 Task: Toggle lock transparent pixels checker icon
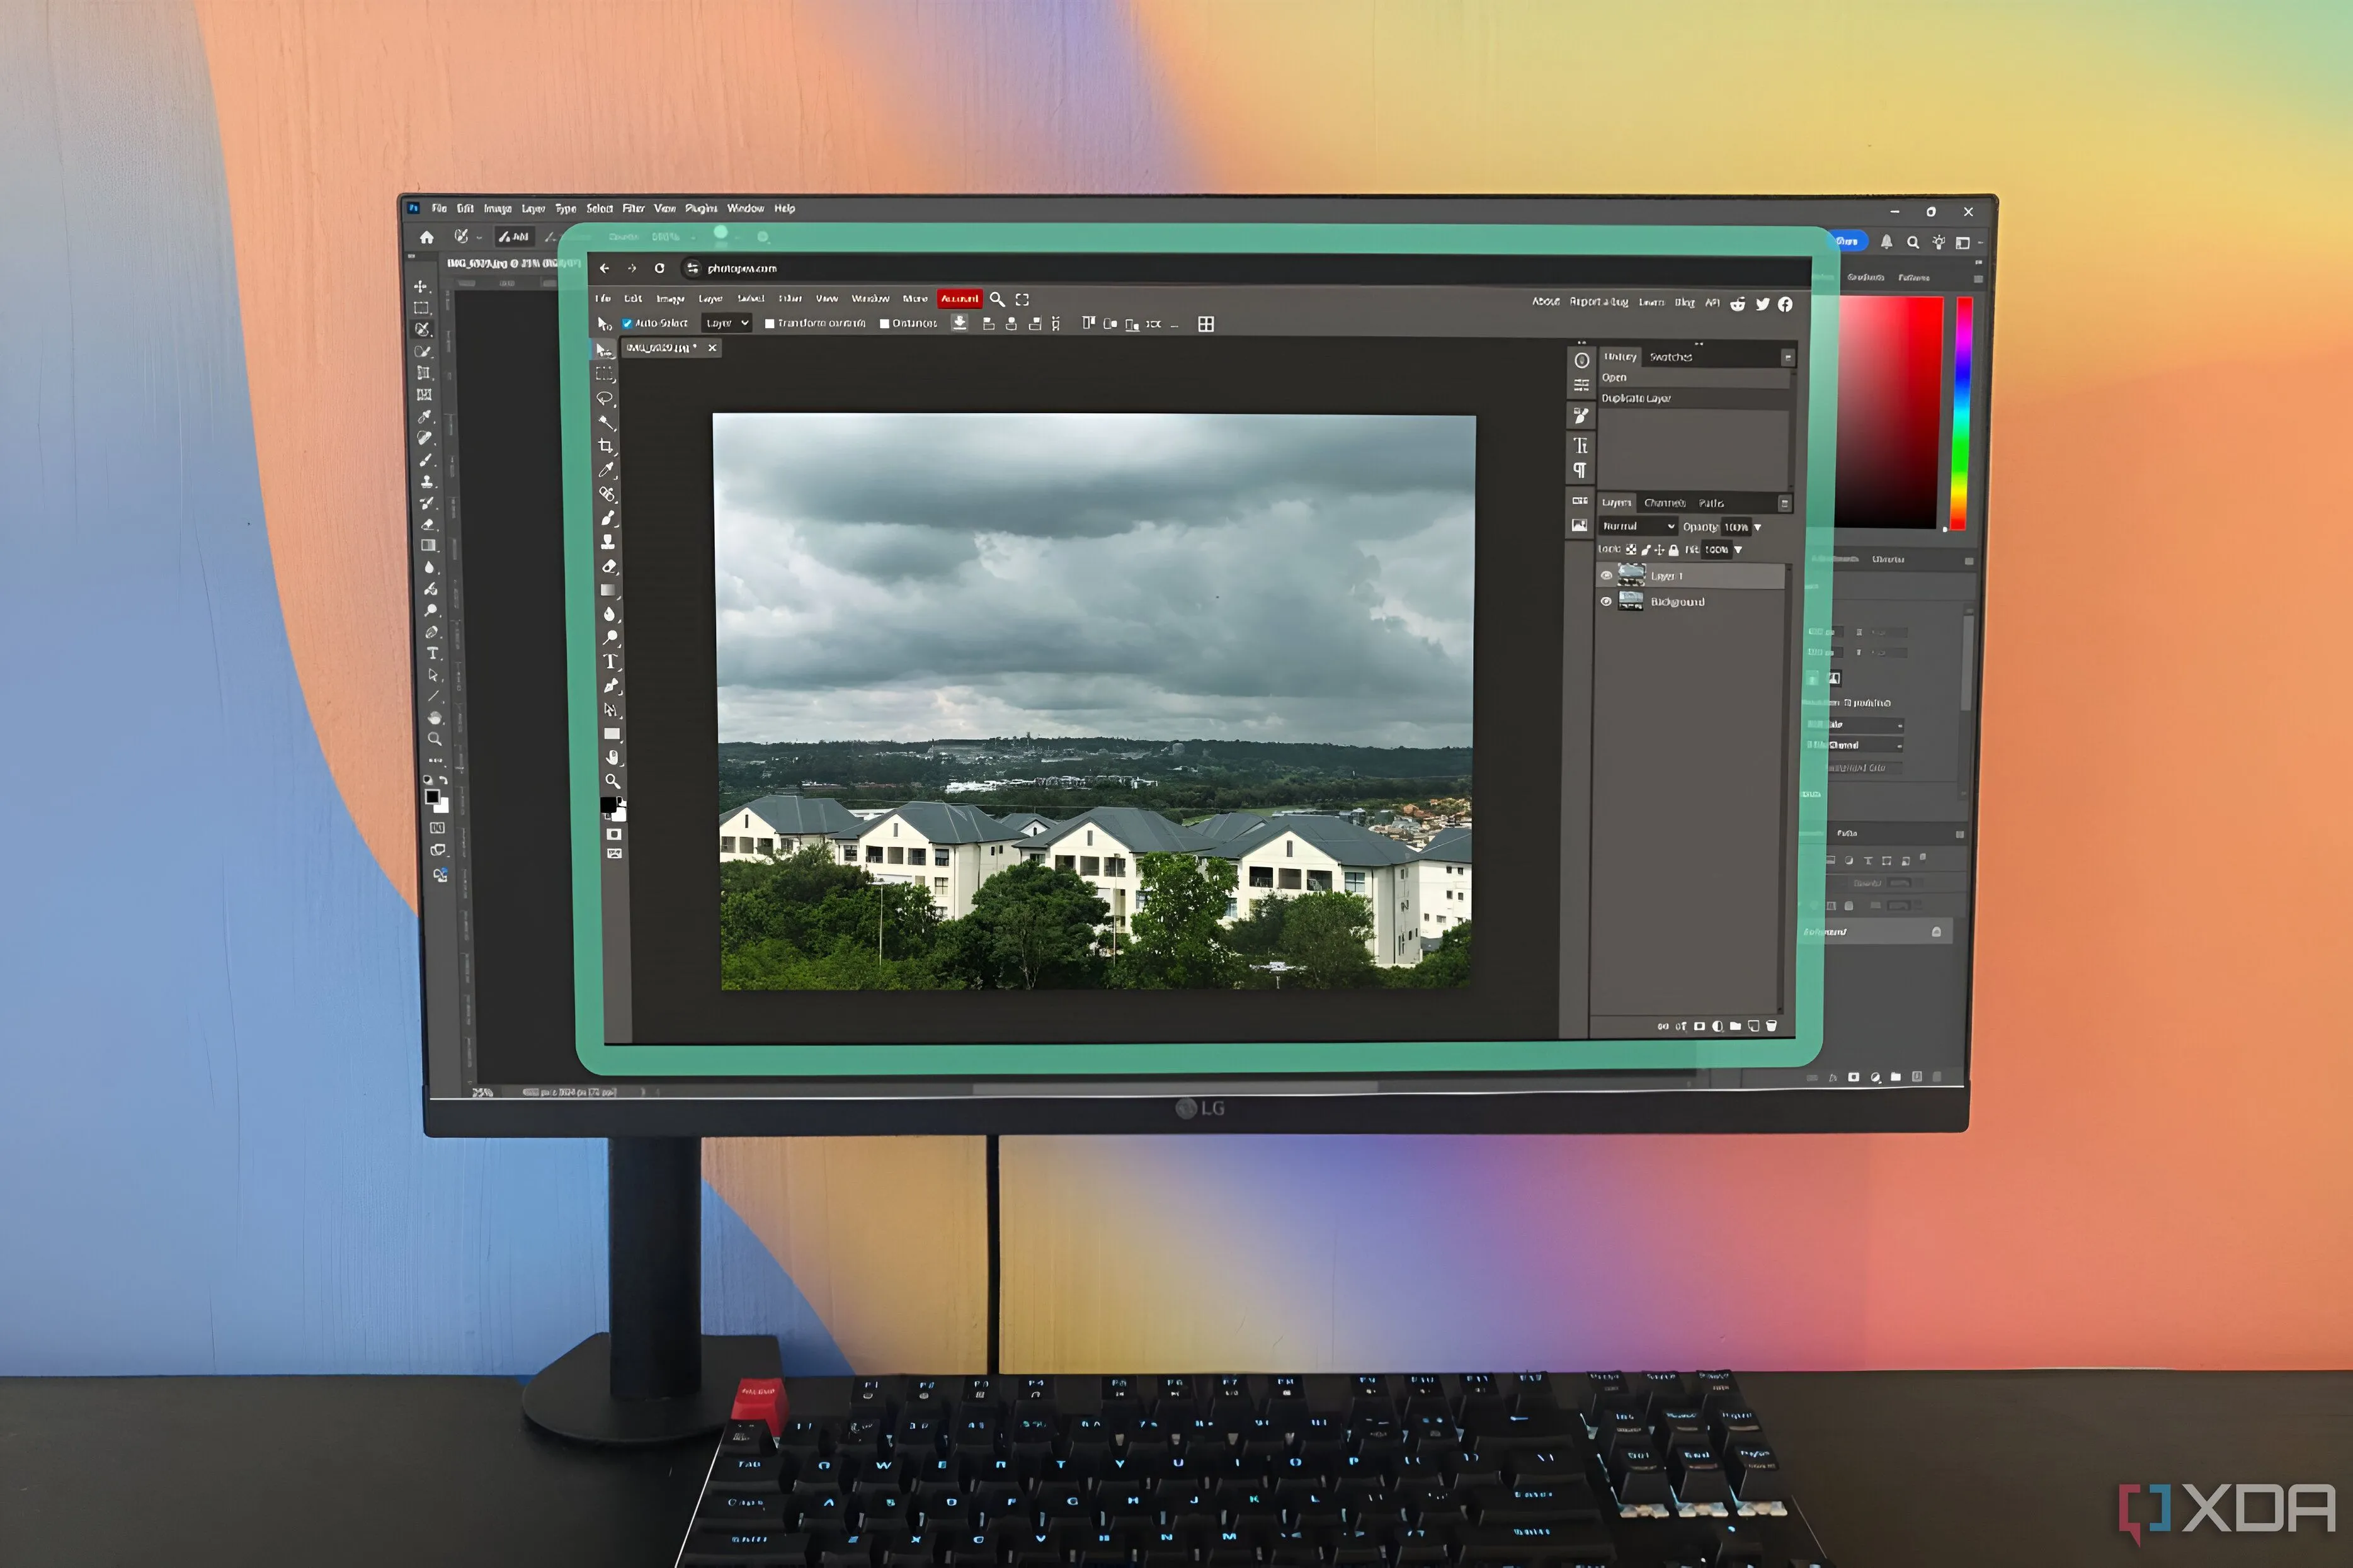point(1631,550)
